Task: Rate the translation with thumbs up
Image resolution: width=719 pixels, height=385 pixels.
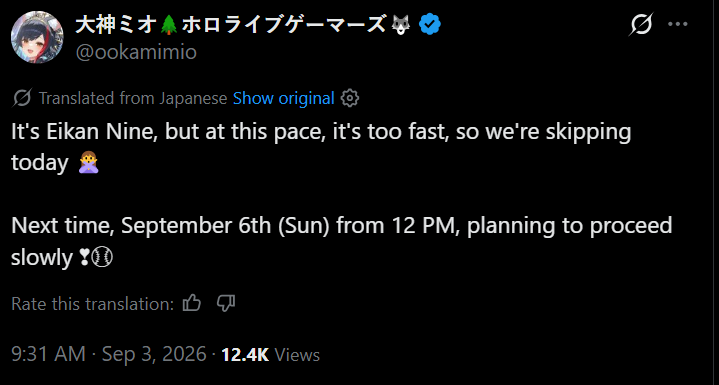Action: [192, 303]
